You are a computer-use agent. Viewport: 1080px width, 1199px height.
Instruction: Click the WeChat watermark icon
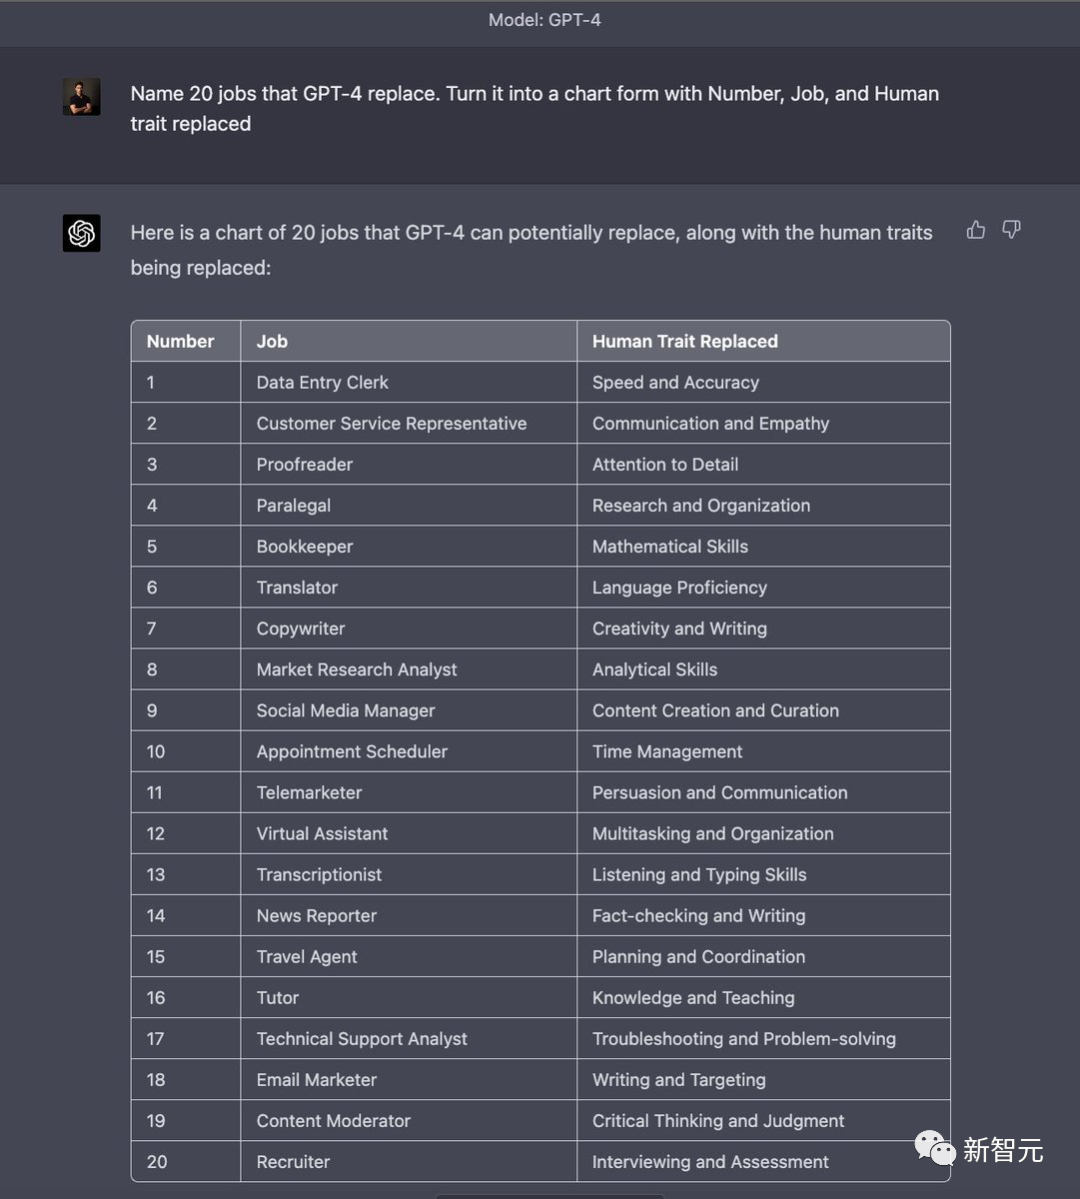935,1148
